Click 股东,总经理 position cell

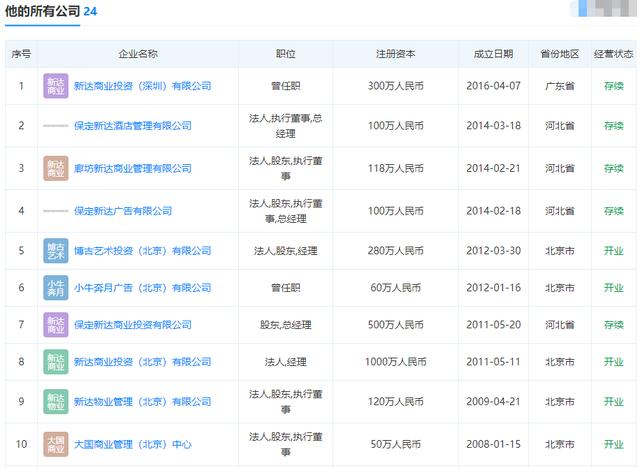point(286,325)
